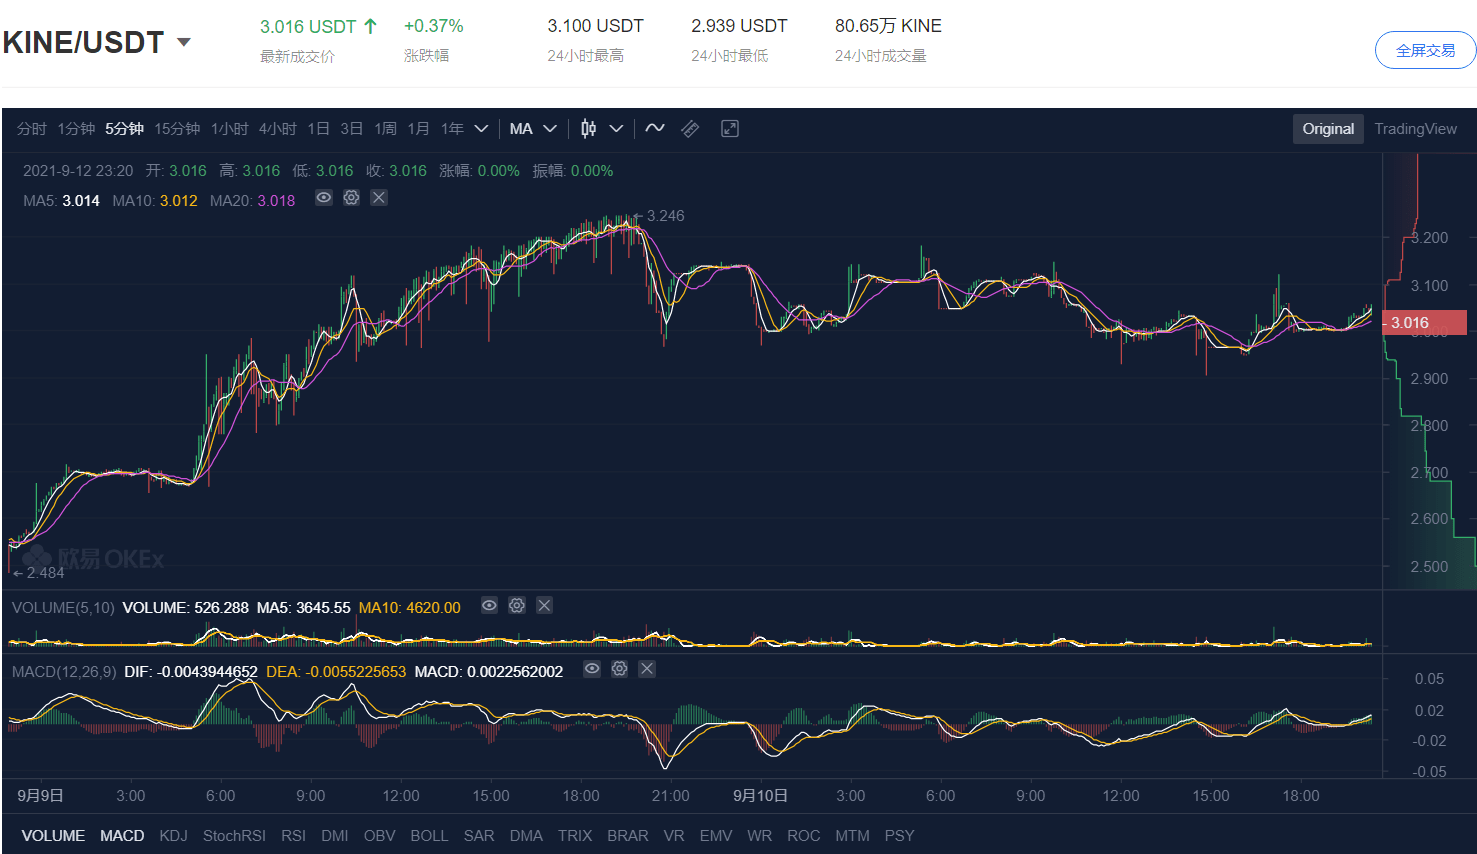1477x854 pixels.
Task: Switch to the 1分钟 interval
Action: point(76,129)
